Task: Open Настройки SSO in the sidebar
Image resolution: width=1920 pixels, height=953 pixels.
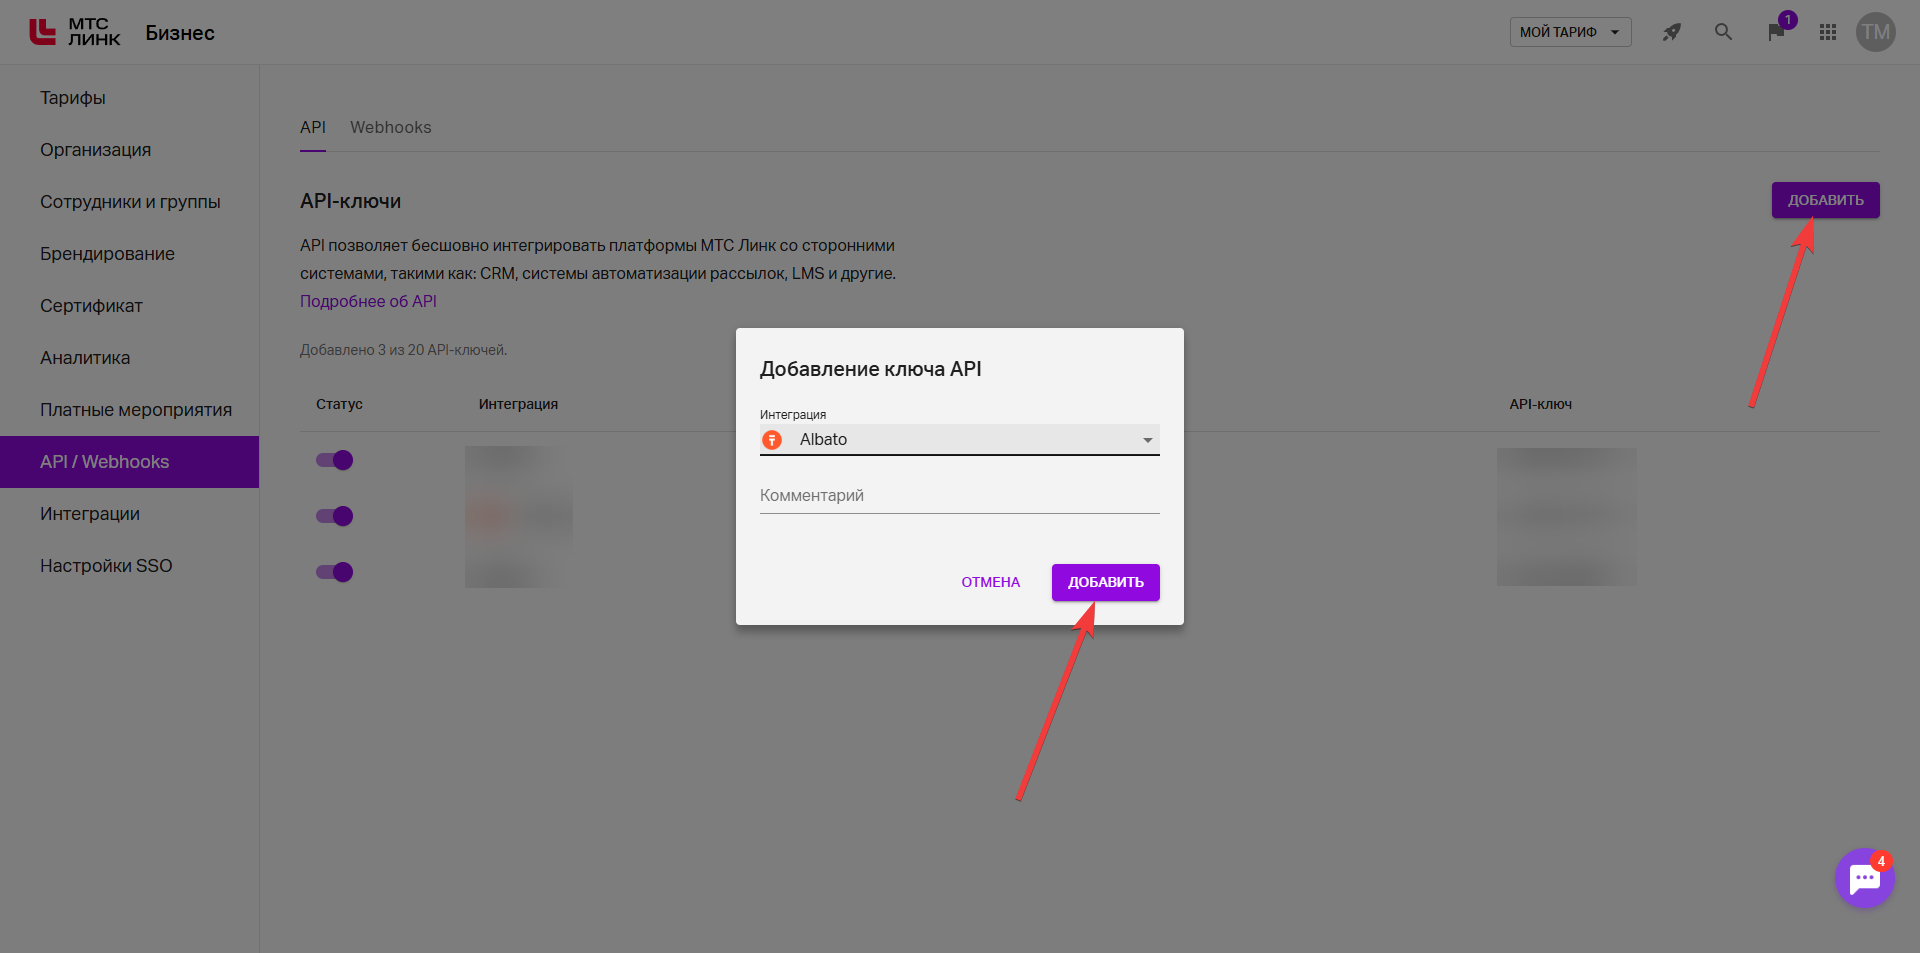Action: [x=129, y=566]
